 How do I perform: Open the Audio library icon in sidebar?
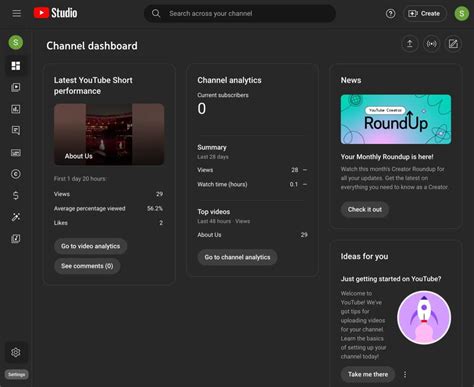point(16,238)
